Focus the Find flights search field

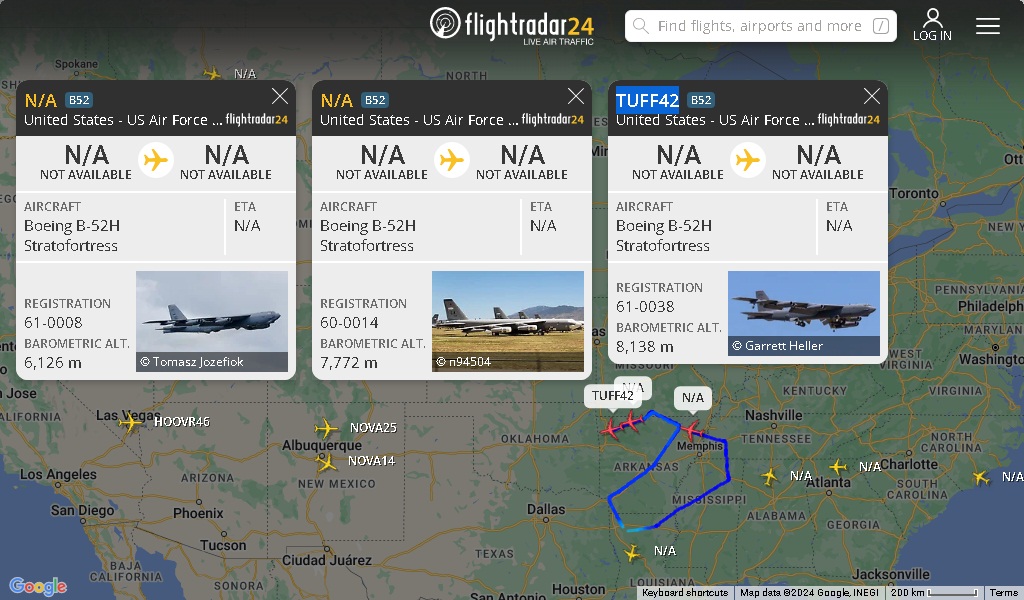point(760,26)
